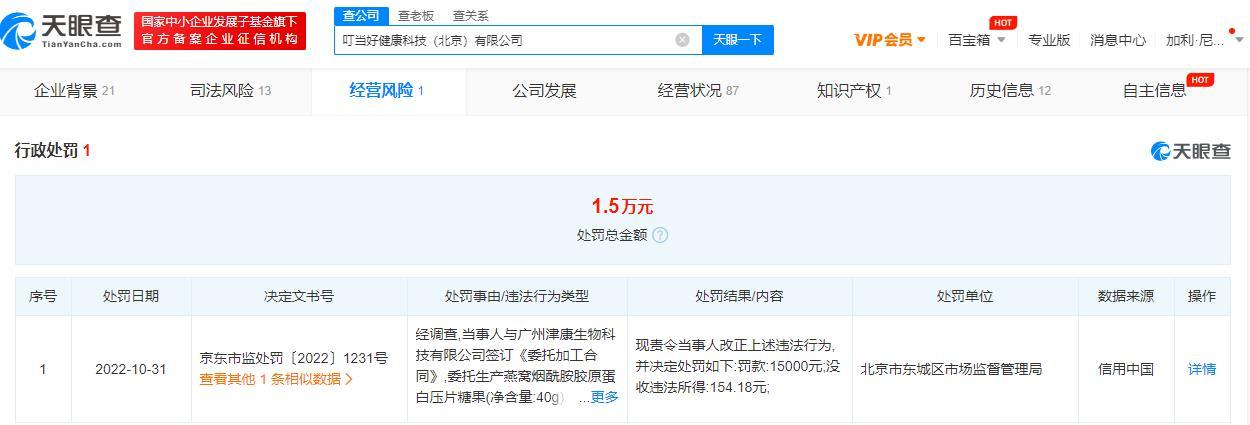The width and height of the screenshot is (1250, 425).
Task: Click 信用中国 data source cell
Action: click(1126, 369)
